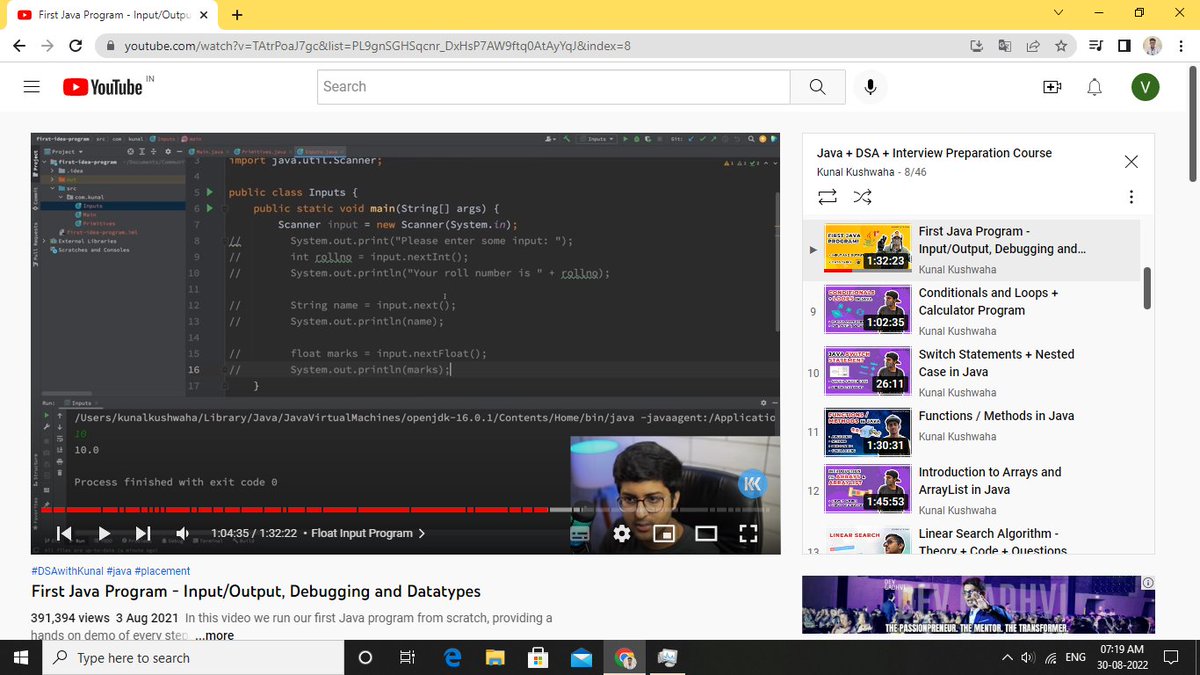Open the green V account avatar menu
Viewport: 1200px width, 675px height.
(1145, 87)
